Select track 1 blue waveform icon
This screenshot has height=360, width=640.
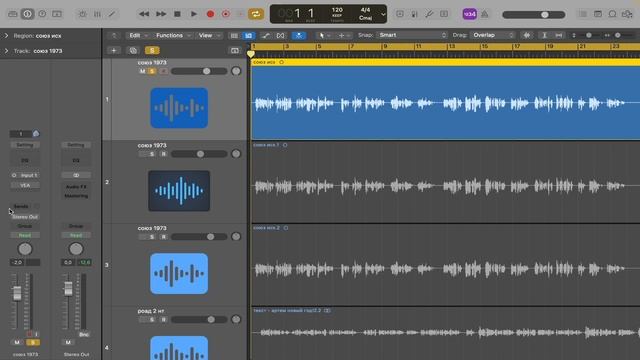179,108
